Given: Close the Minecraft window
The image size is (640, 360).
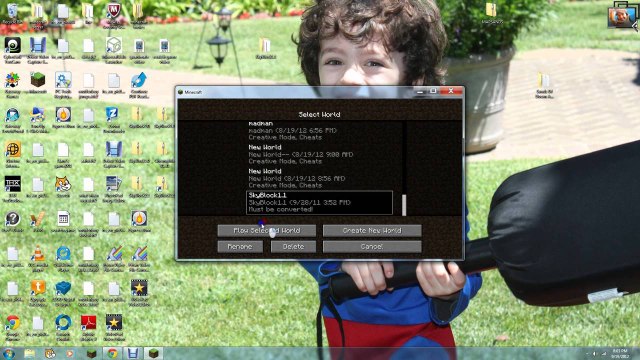Looking at the screenshot, I should (451, 91).
